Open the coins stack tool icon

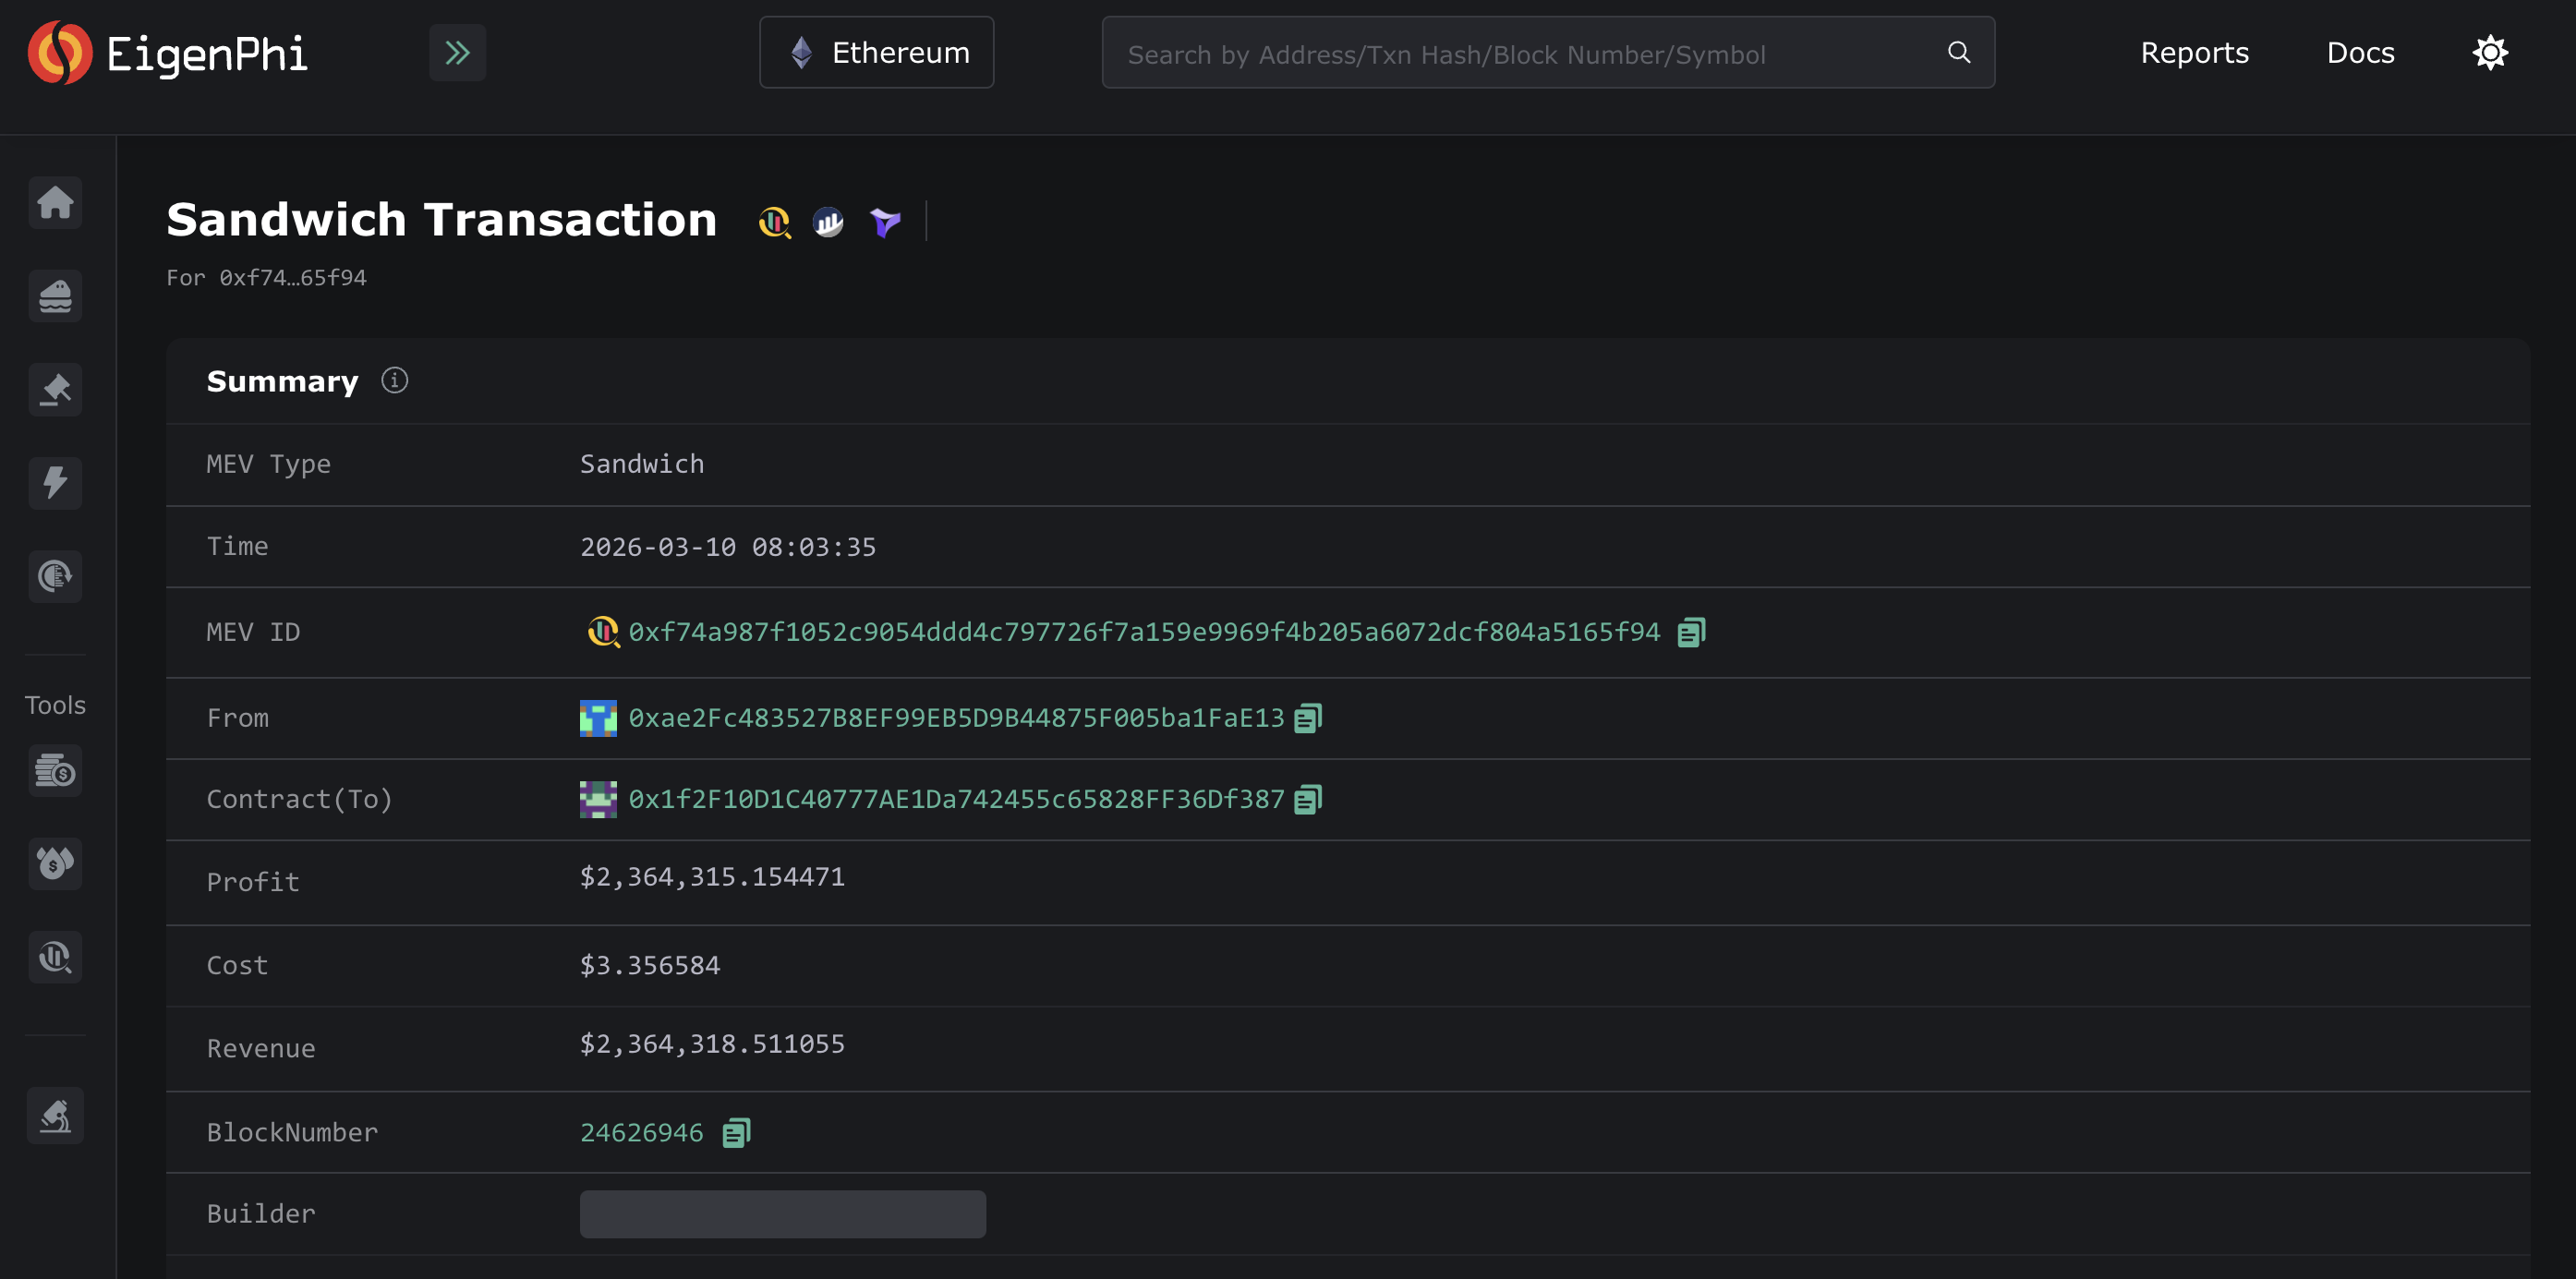(x=55, y=771)
